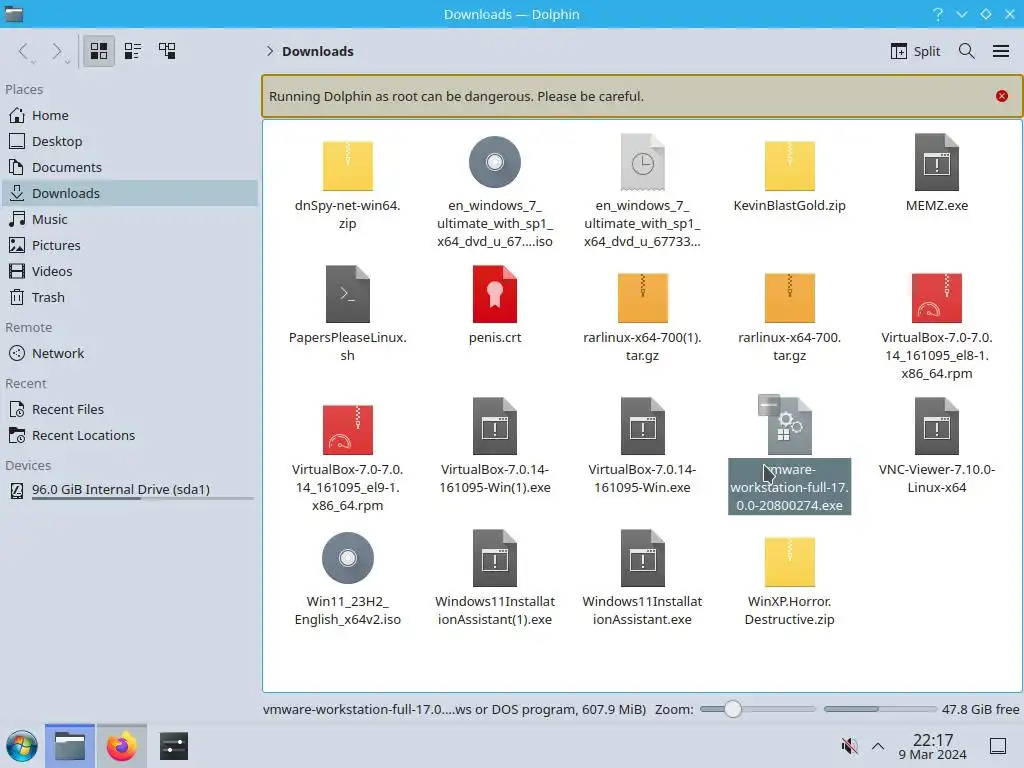Launch Firefox from the taskbar
Image resolution: width=1024 pixels, height=768 pixels.
tap(121, 746)
